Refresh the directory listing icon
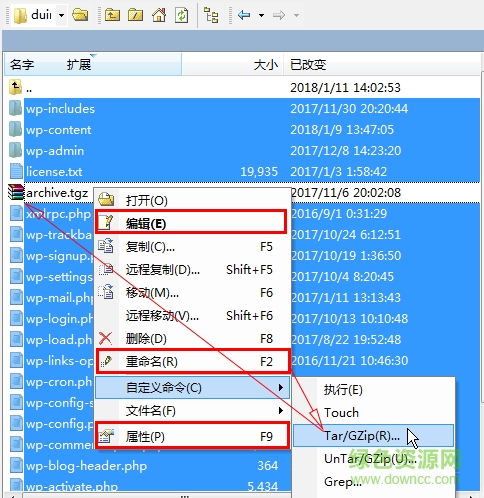Image resolution: width=484 pixels, height=498 pixels. click(182, 15)
